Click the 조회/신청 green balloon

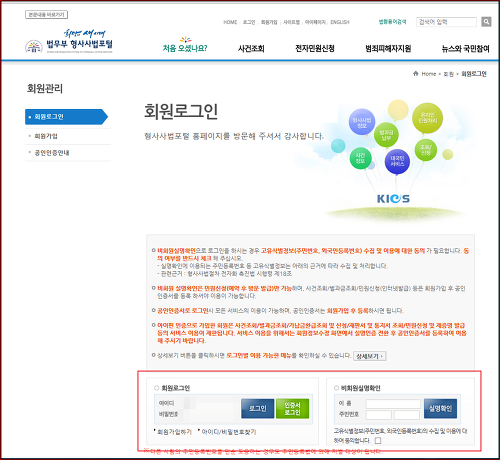(x=426, y=150)
